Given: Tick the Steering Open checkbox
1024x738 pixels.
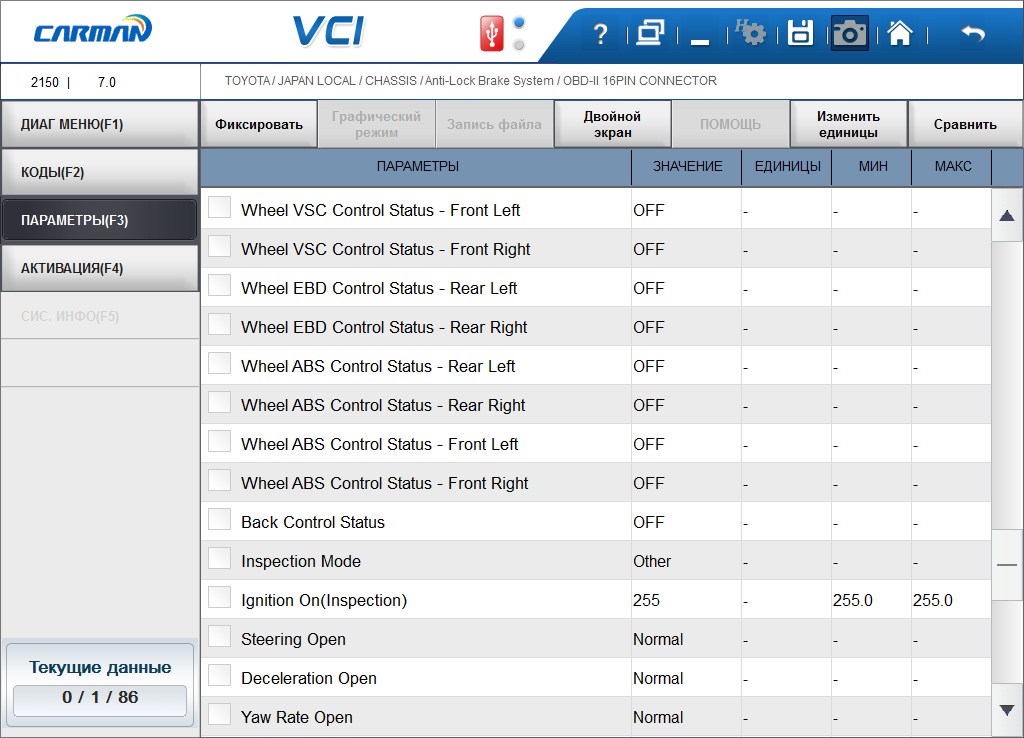Looking at the screenshot, I should (x=219, y=637).
